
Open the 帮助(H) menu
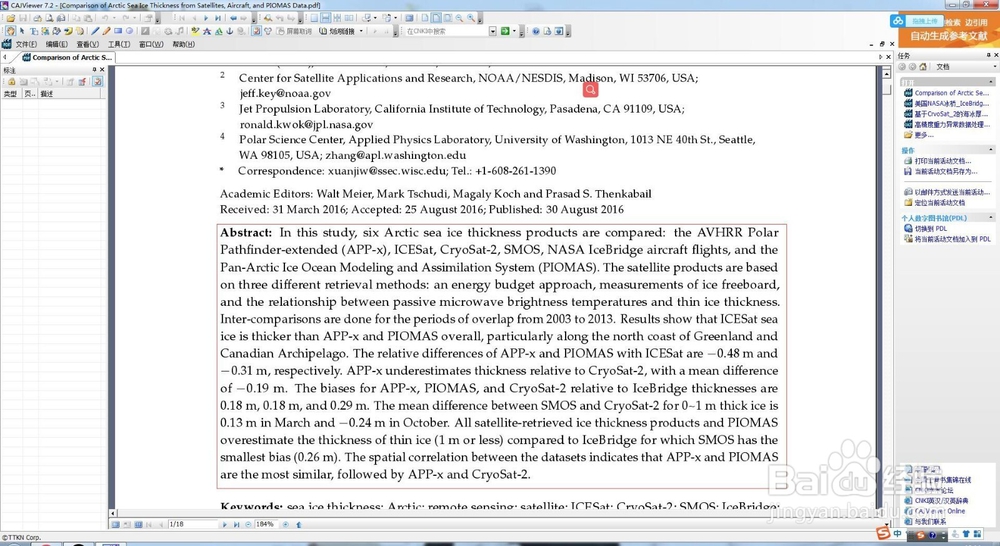[183, 44]
